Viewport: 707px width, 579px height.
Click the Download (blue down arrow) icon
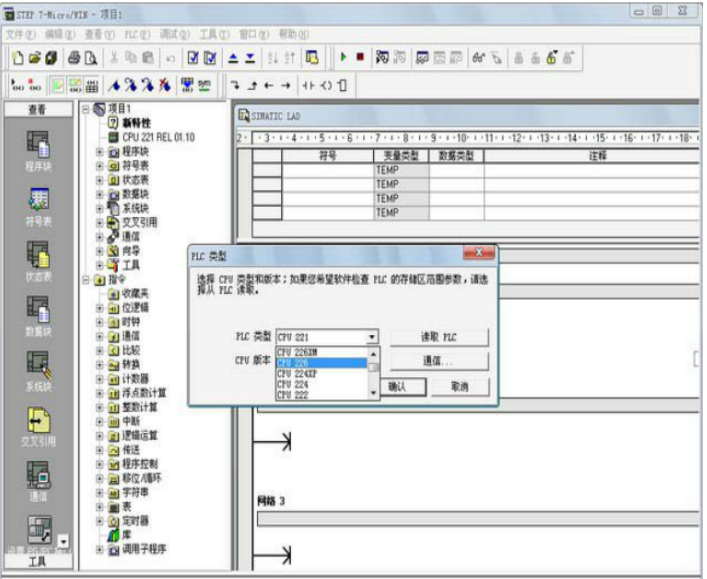coord(250,58)
